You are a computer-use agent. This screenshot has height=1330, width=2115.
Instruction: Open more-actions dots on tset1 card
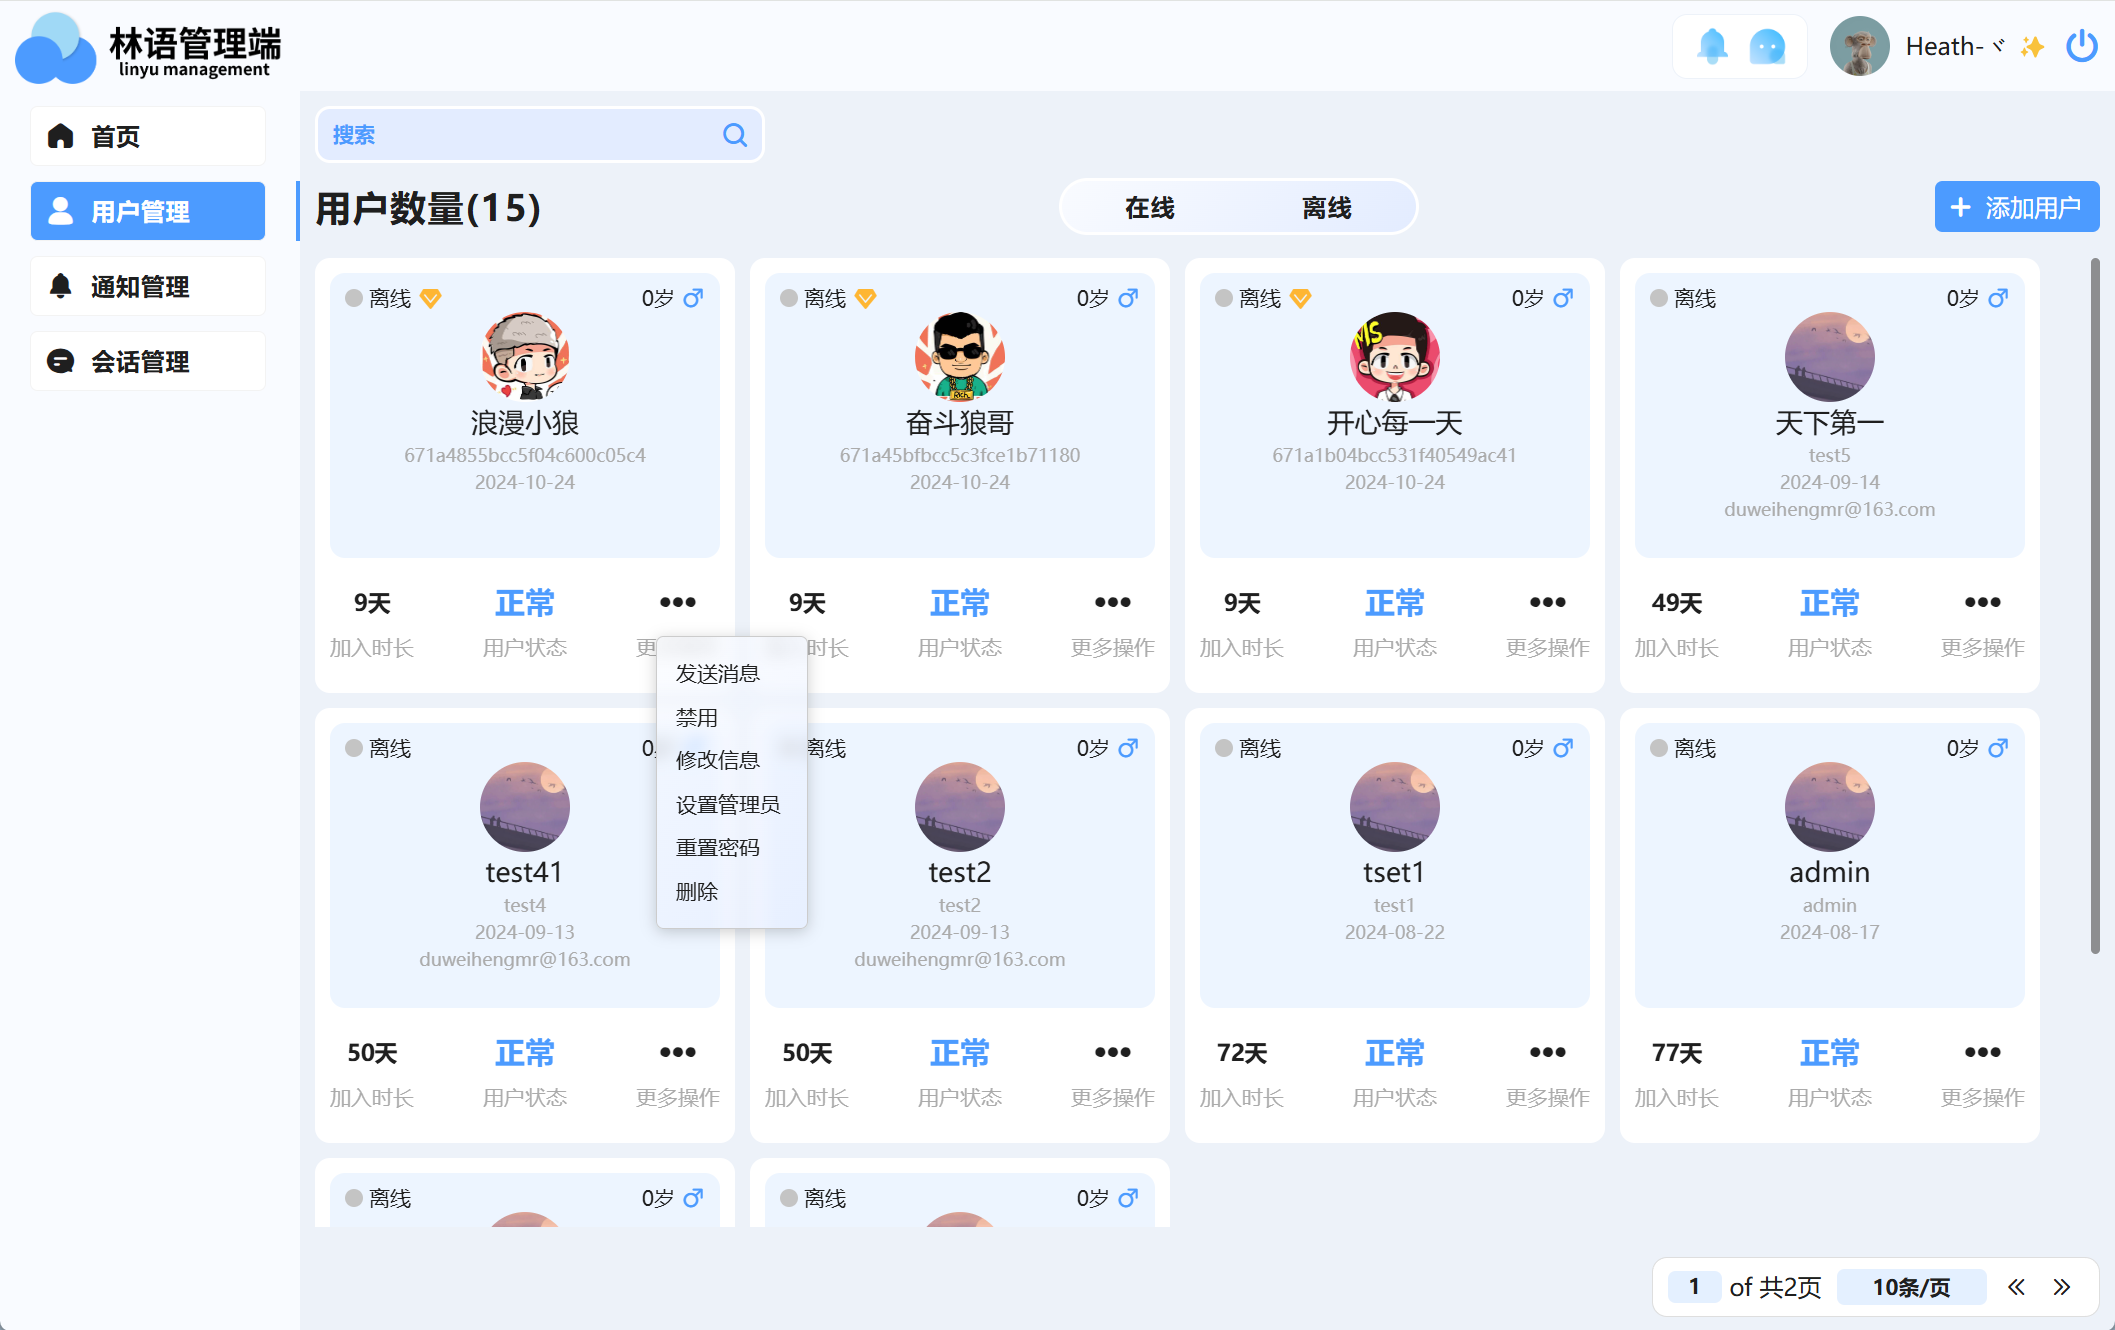click(1547, 1052)
